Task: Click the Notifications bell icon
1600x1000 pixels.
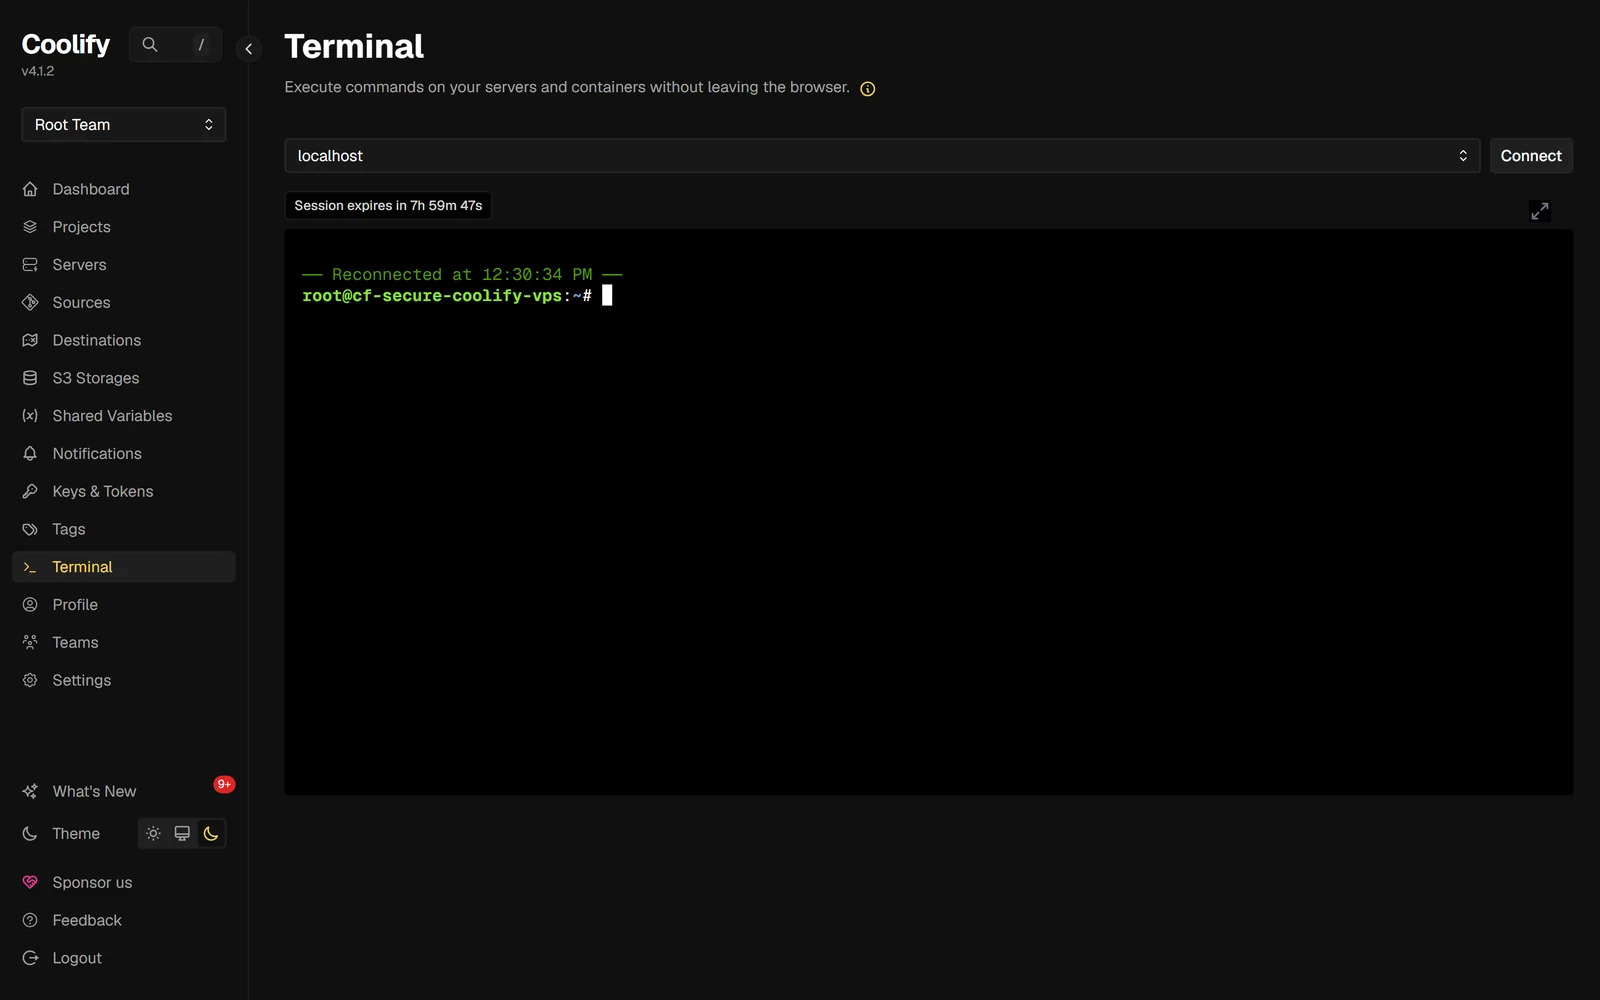Action: click(x=30, y=454)
